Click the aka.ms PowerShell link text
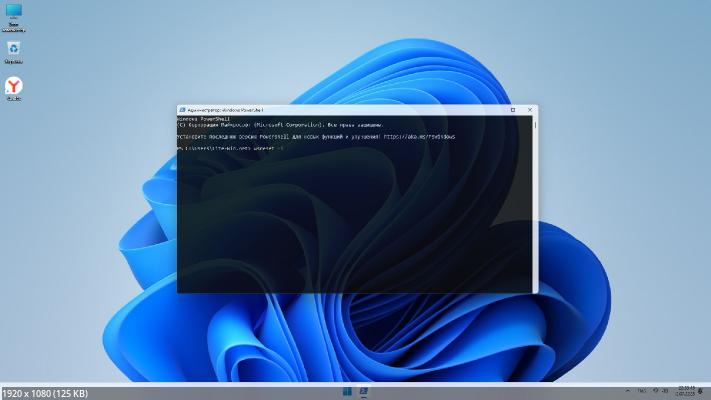 (x=419, y=137)
